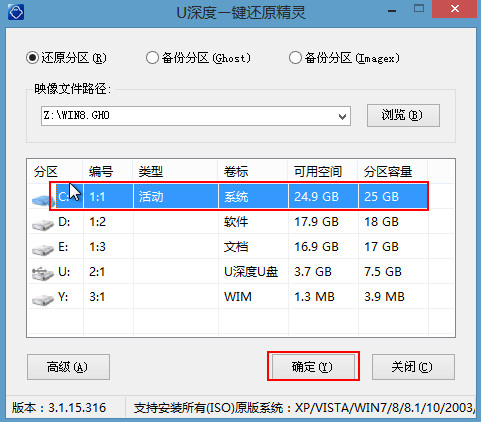Select the C: system drive icon
Viewport: 481px width, 422px height.
pyautogui.click(x=43, y=200)
